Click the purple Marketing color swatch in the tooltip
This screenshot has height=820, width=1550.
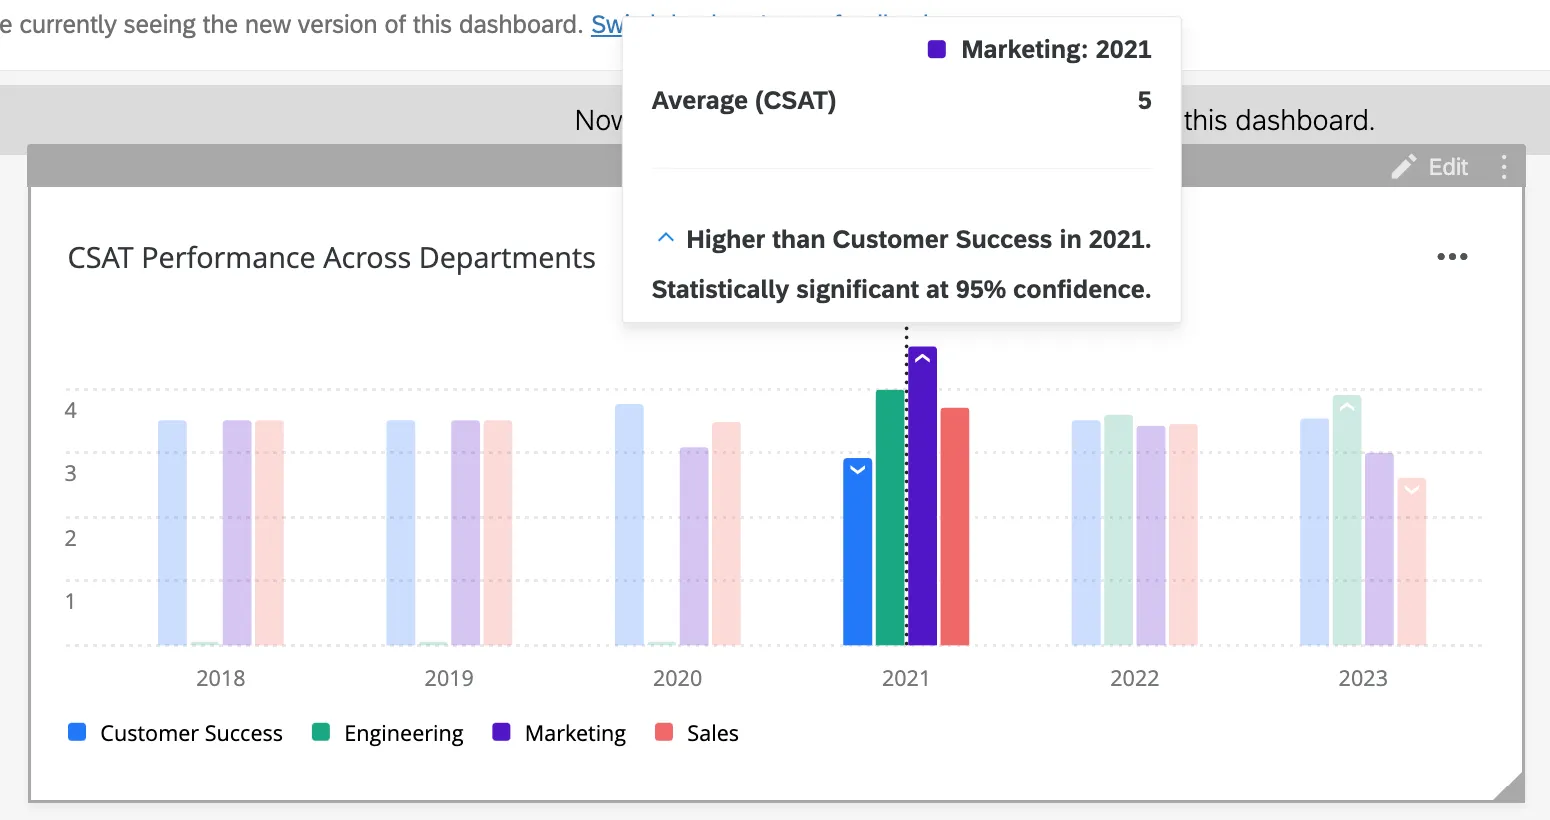coord(936,48)
